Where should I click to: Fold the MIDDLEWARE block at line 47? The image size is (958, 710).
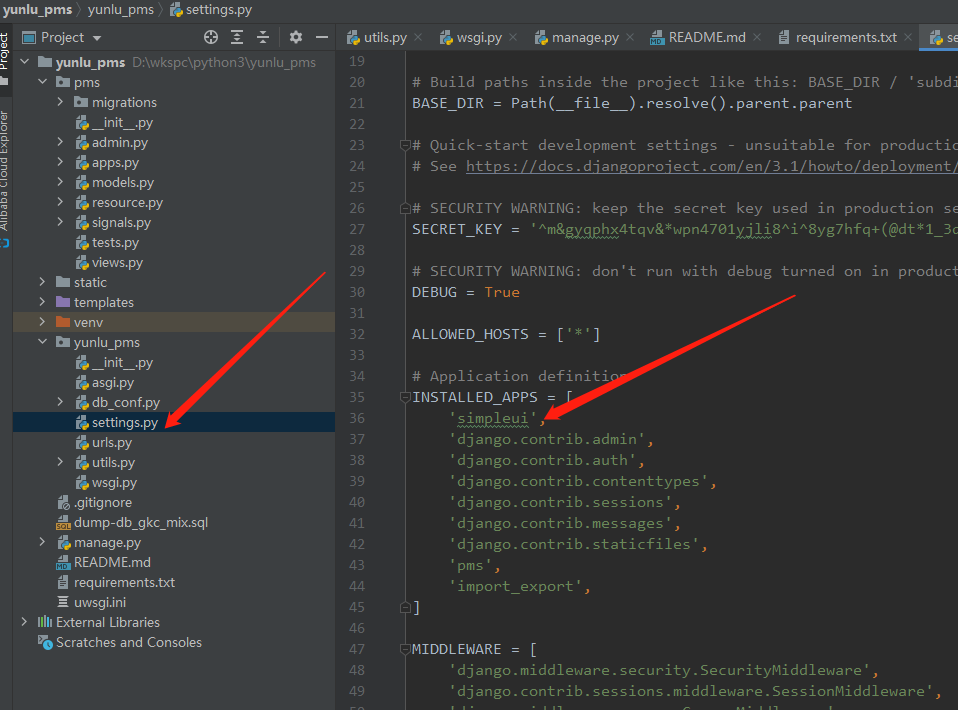(404, 649)
